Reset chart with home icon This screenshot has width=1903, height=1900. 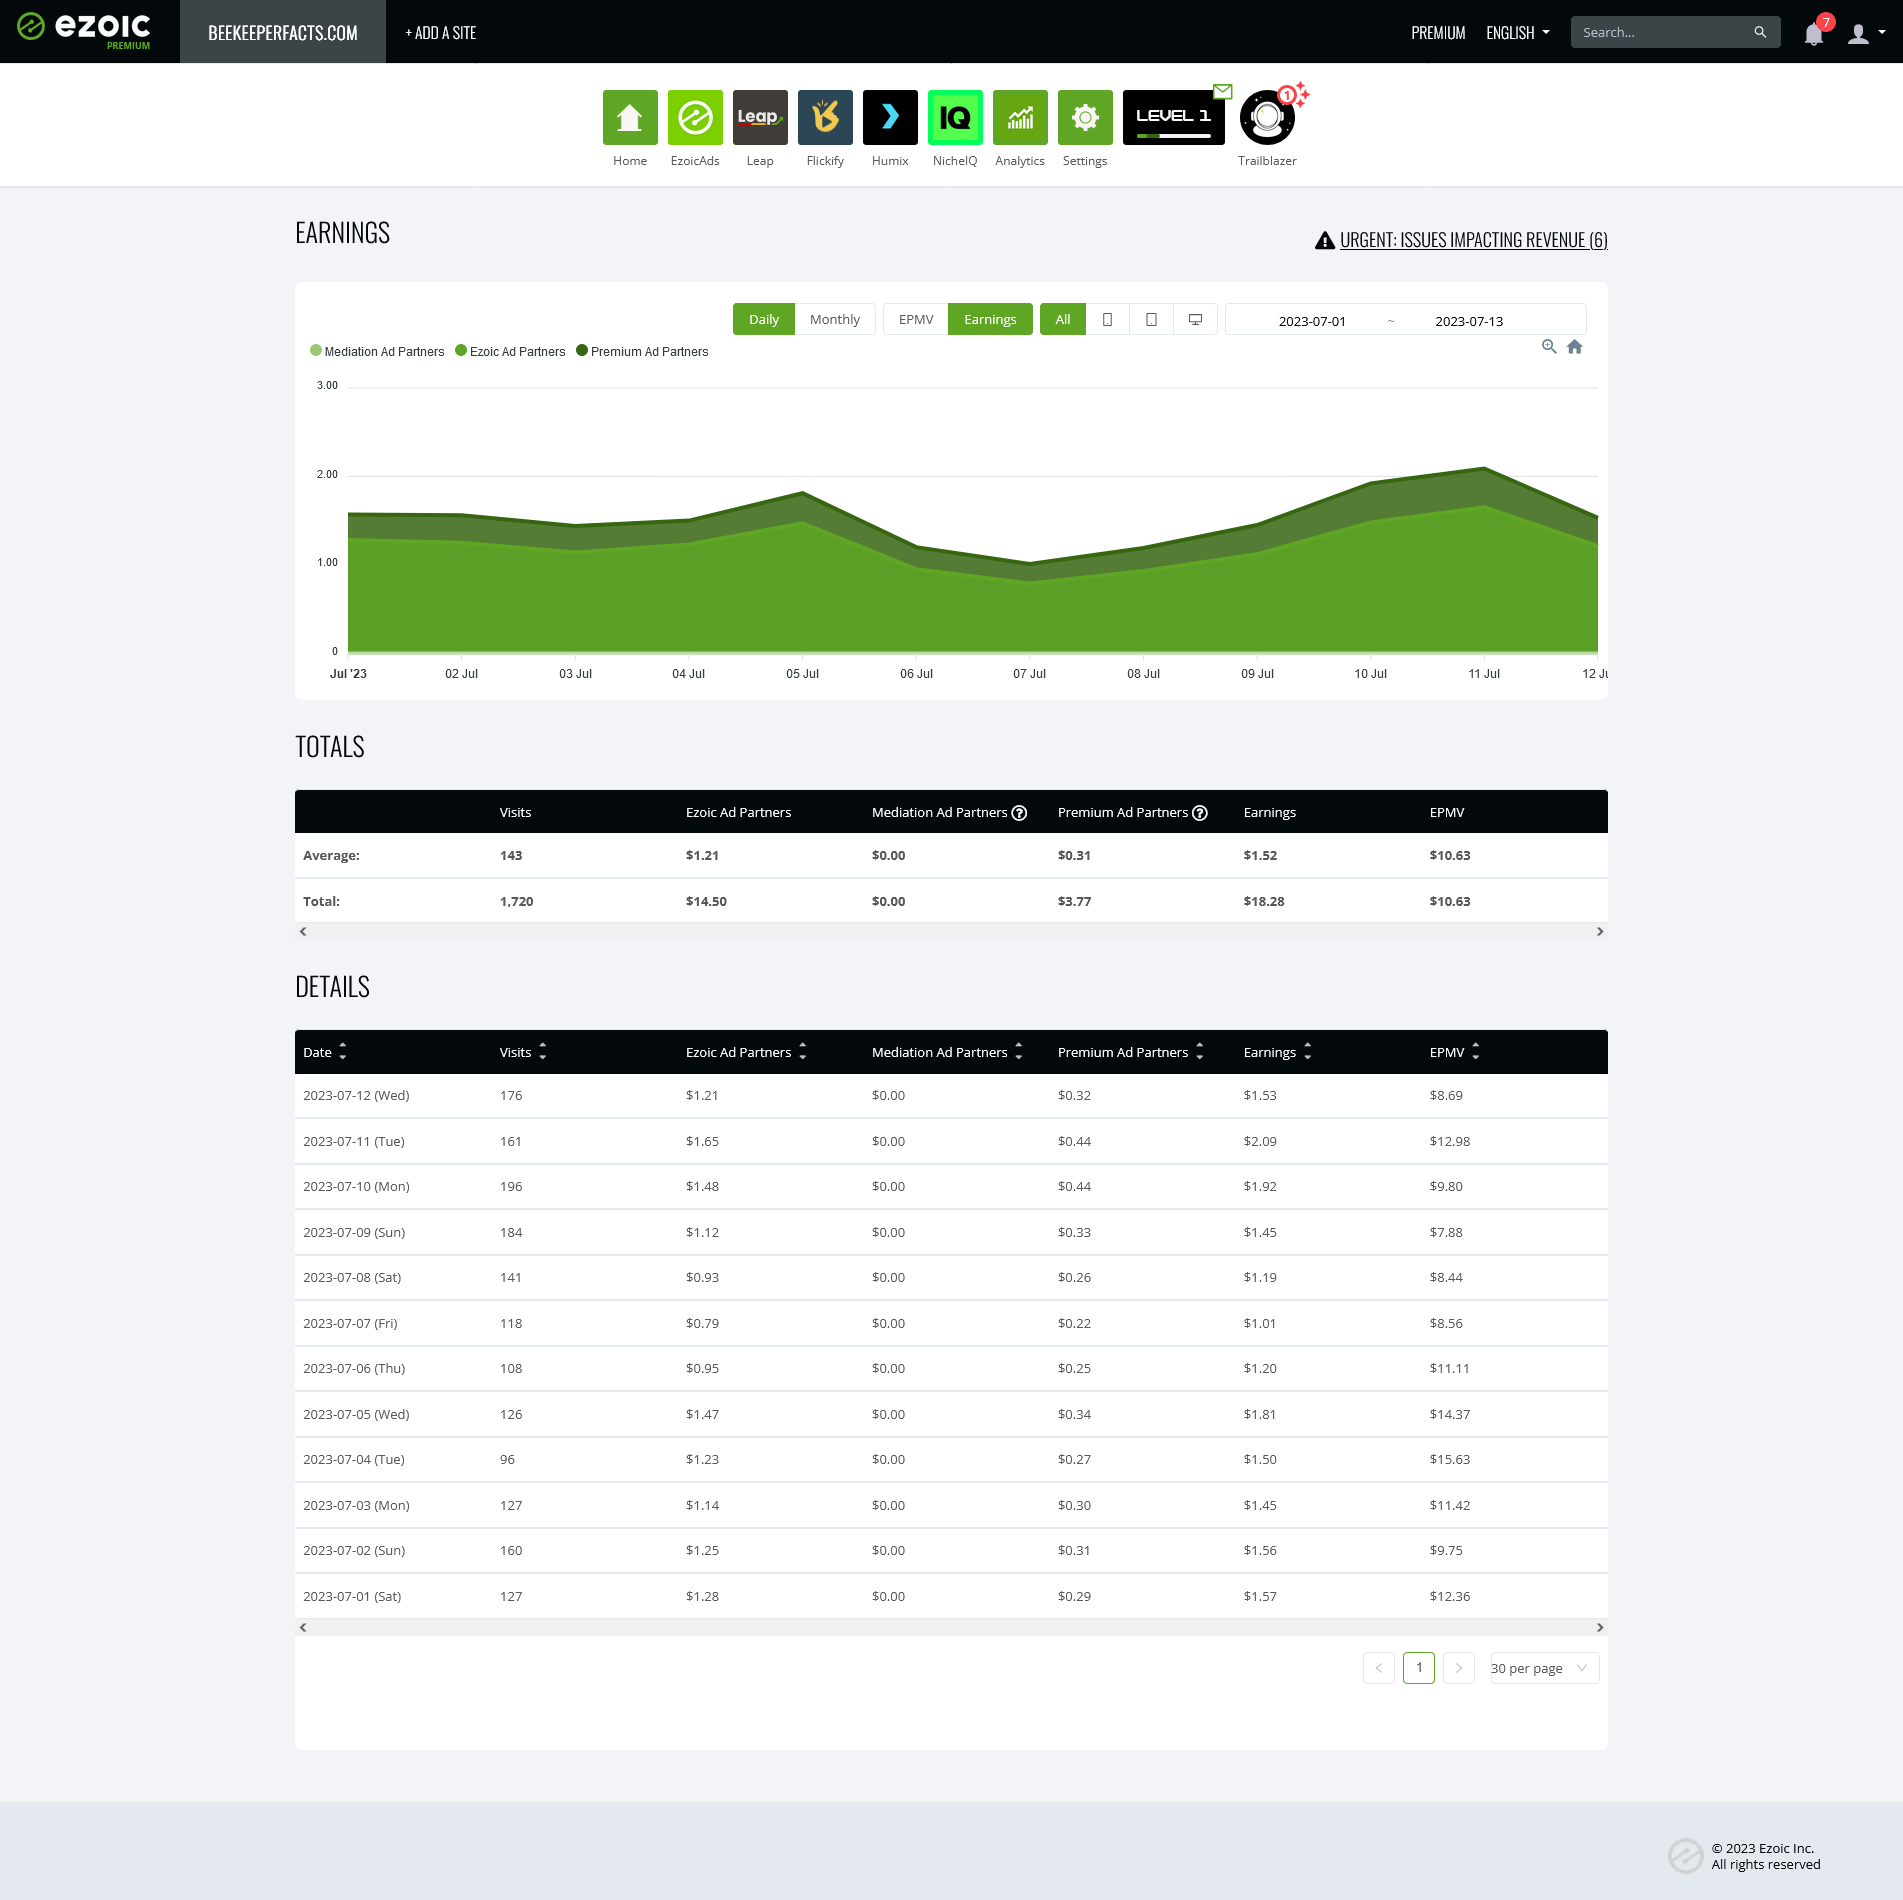click(x=1575, y=347)
